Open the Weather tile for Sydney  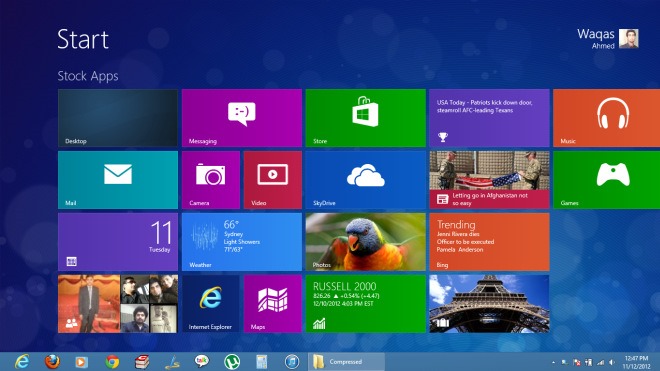point(242,242)
